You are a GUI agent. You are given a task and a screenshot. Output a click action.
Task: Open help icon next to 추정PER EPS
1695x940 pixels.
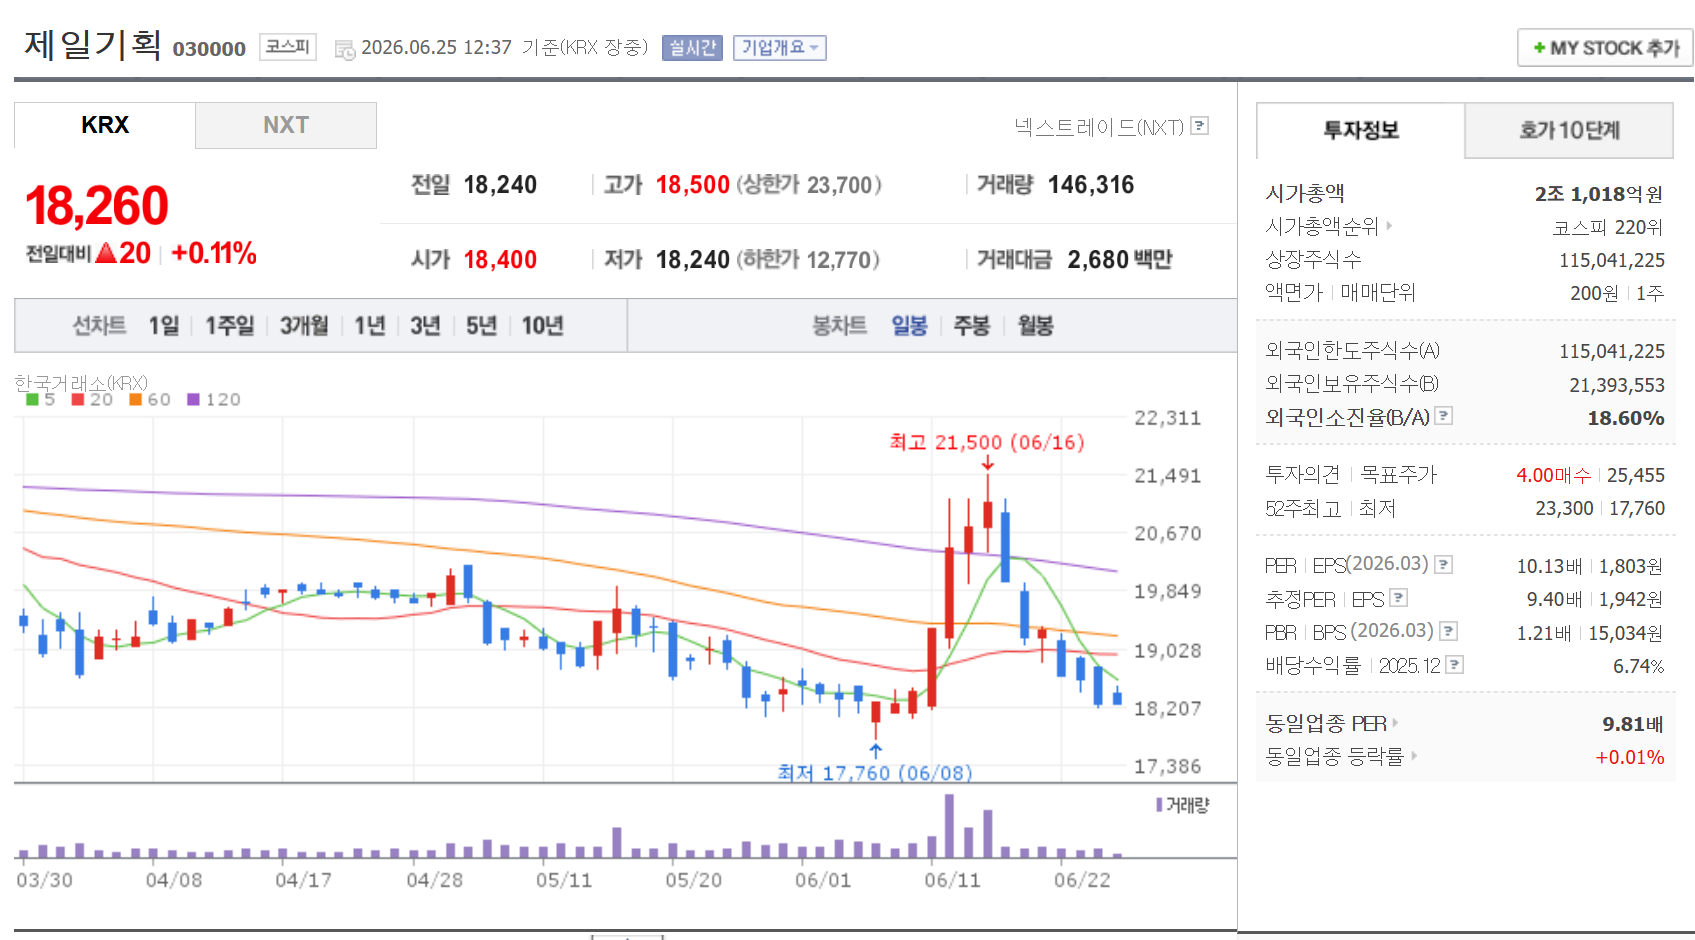(1398, 598)
